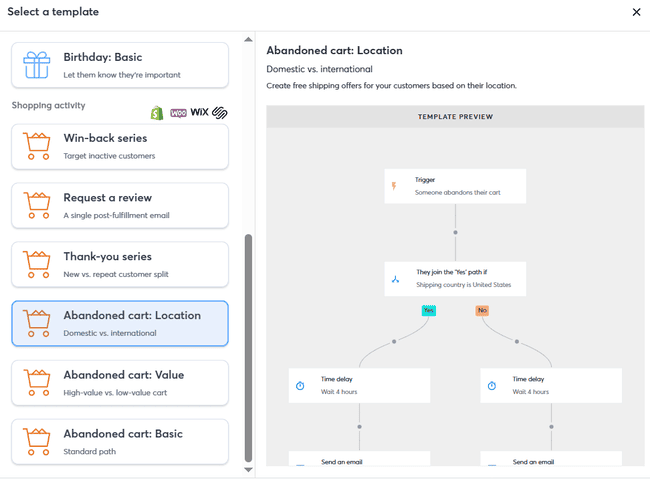Click the gift icon on Birthday: Basic
This screenshot has width=650, height=479.
coord(37,65)
